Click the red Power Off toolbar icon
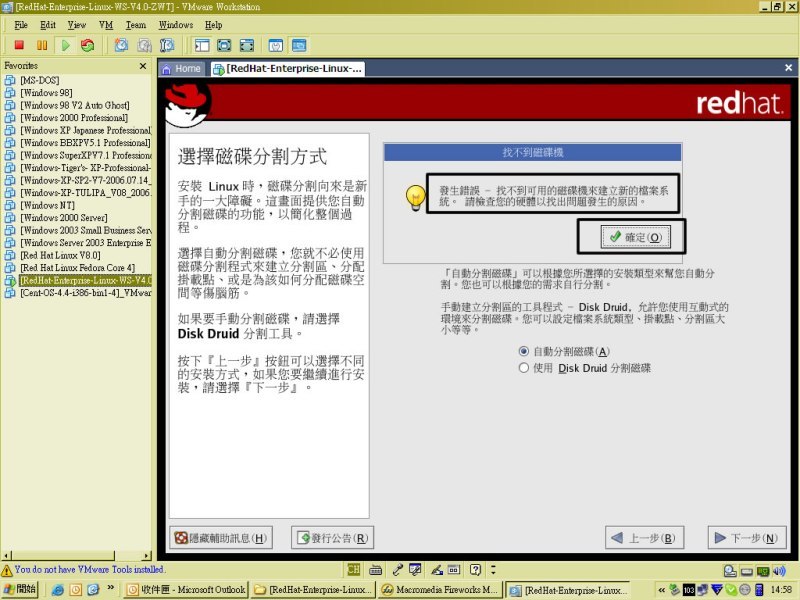 [x=19, y=45]
